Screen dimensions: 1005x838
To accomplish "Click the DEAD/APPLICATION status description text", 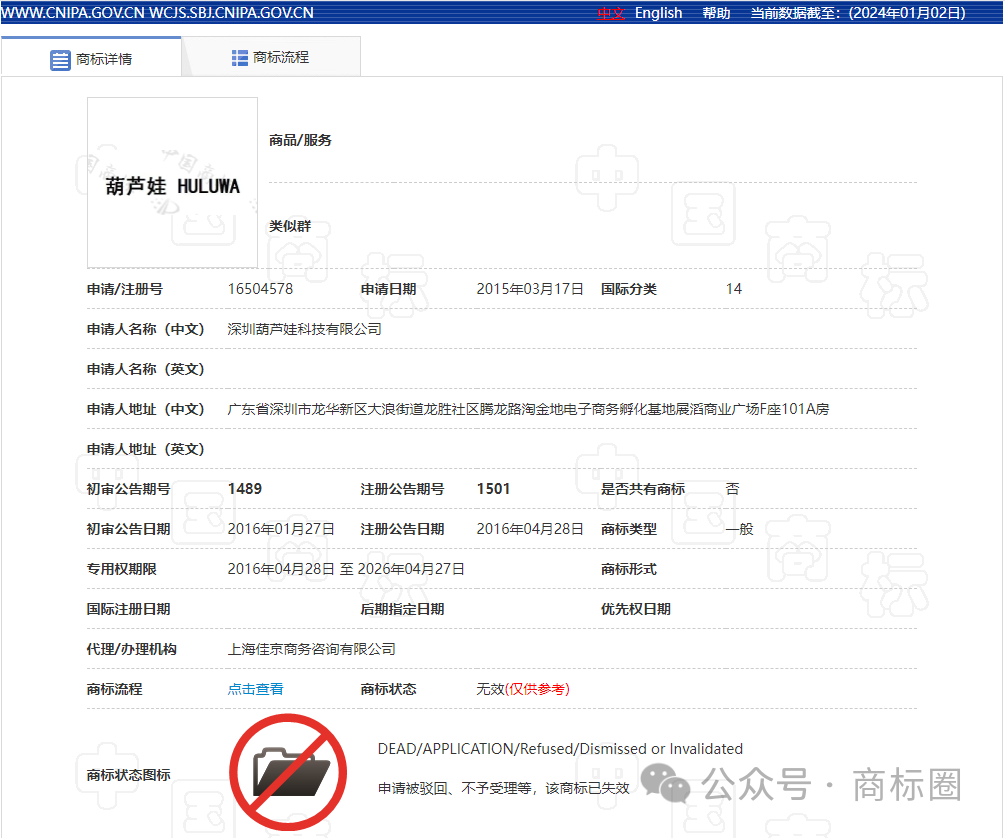I will pyautogui.click(x=560, y=749).
